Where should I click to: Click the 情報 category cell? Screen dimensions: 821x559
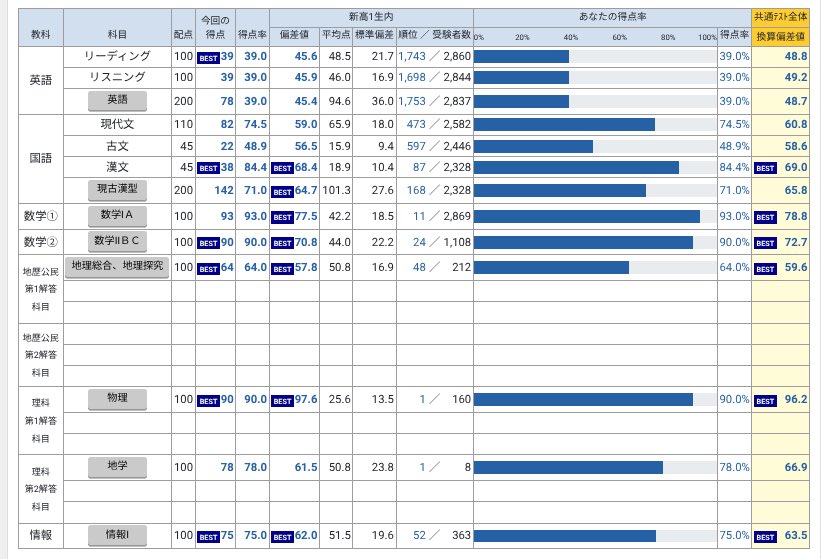coord(41,535)
